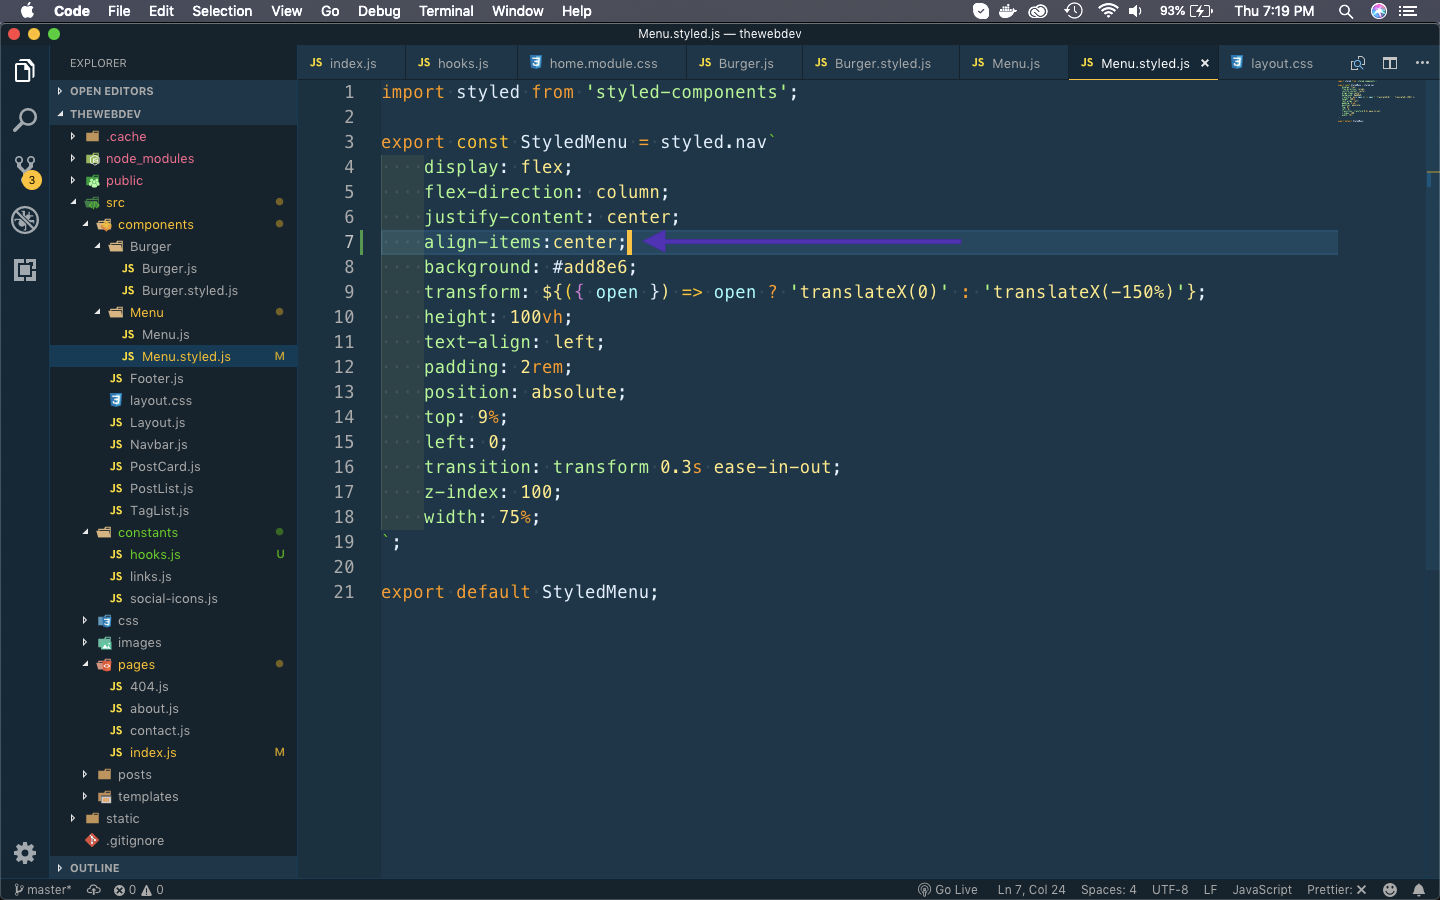Screen dimensions: 1440x900
Task: Expand the templates folder
Action: (174, 796)
